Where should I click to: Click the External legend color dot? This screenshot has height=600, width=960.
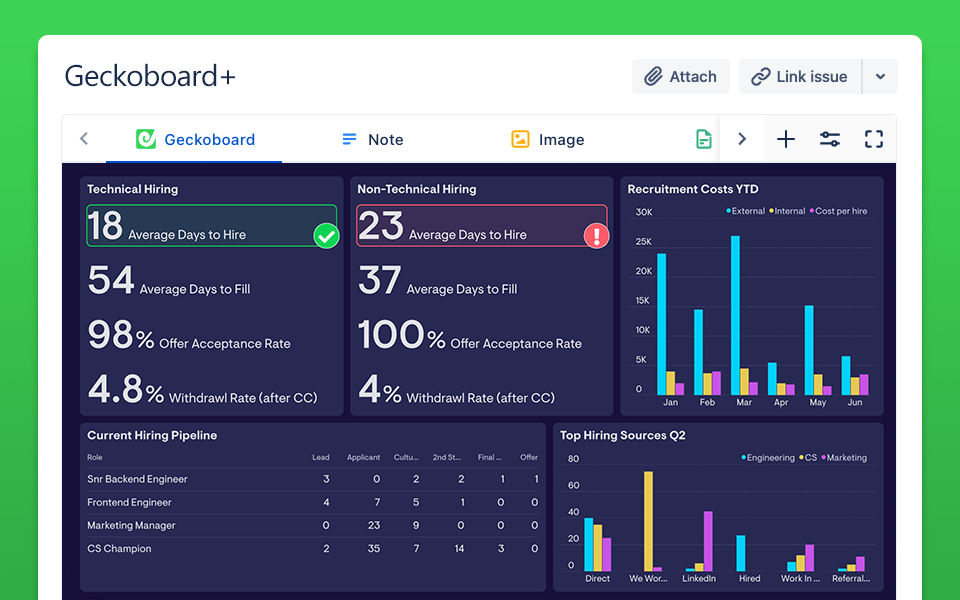pyautogui.click(x=729, y=211)
